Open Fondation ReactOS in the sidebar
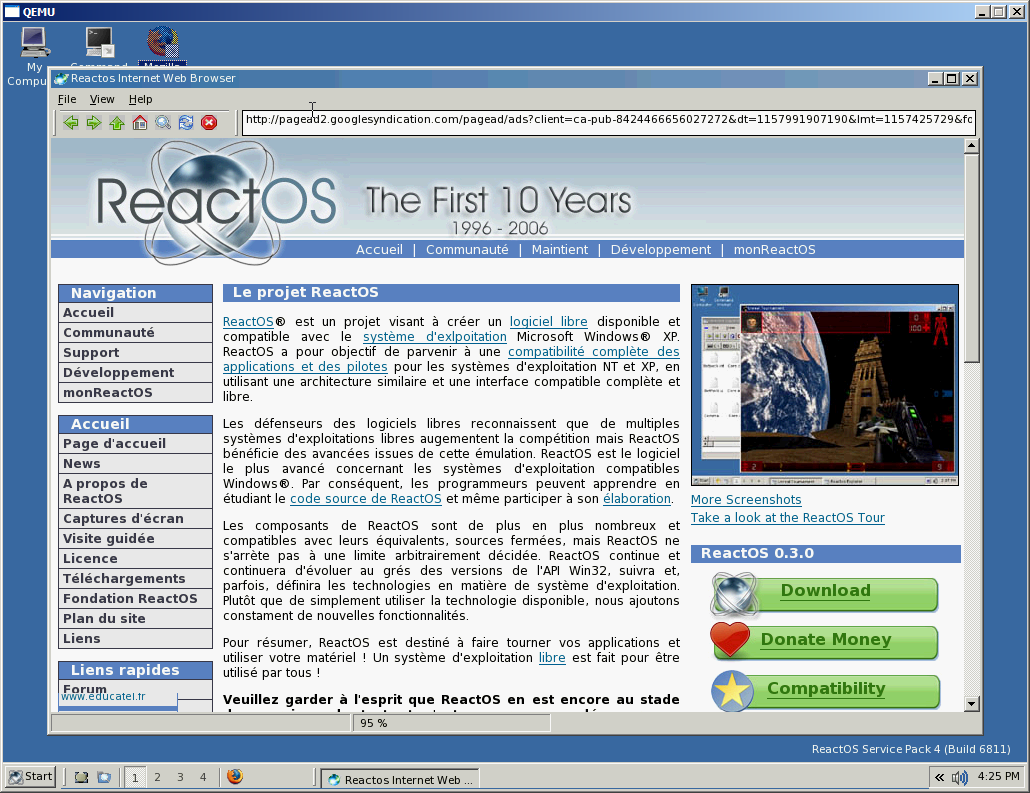 pyautogui.click(x=135, y=599)
